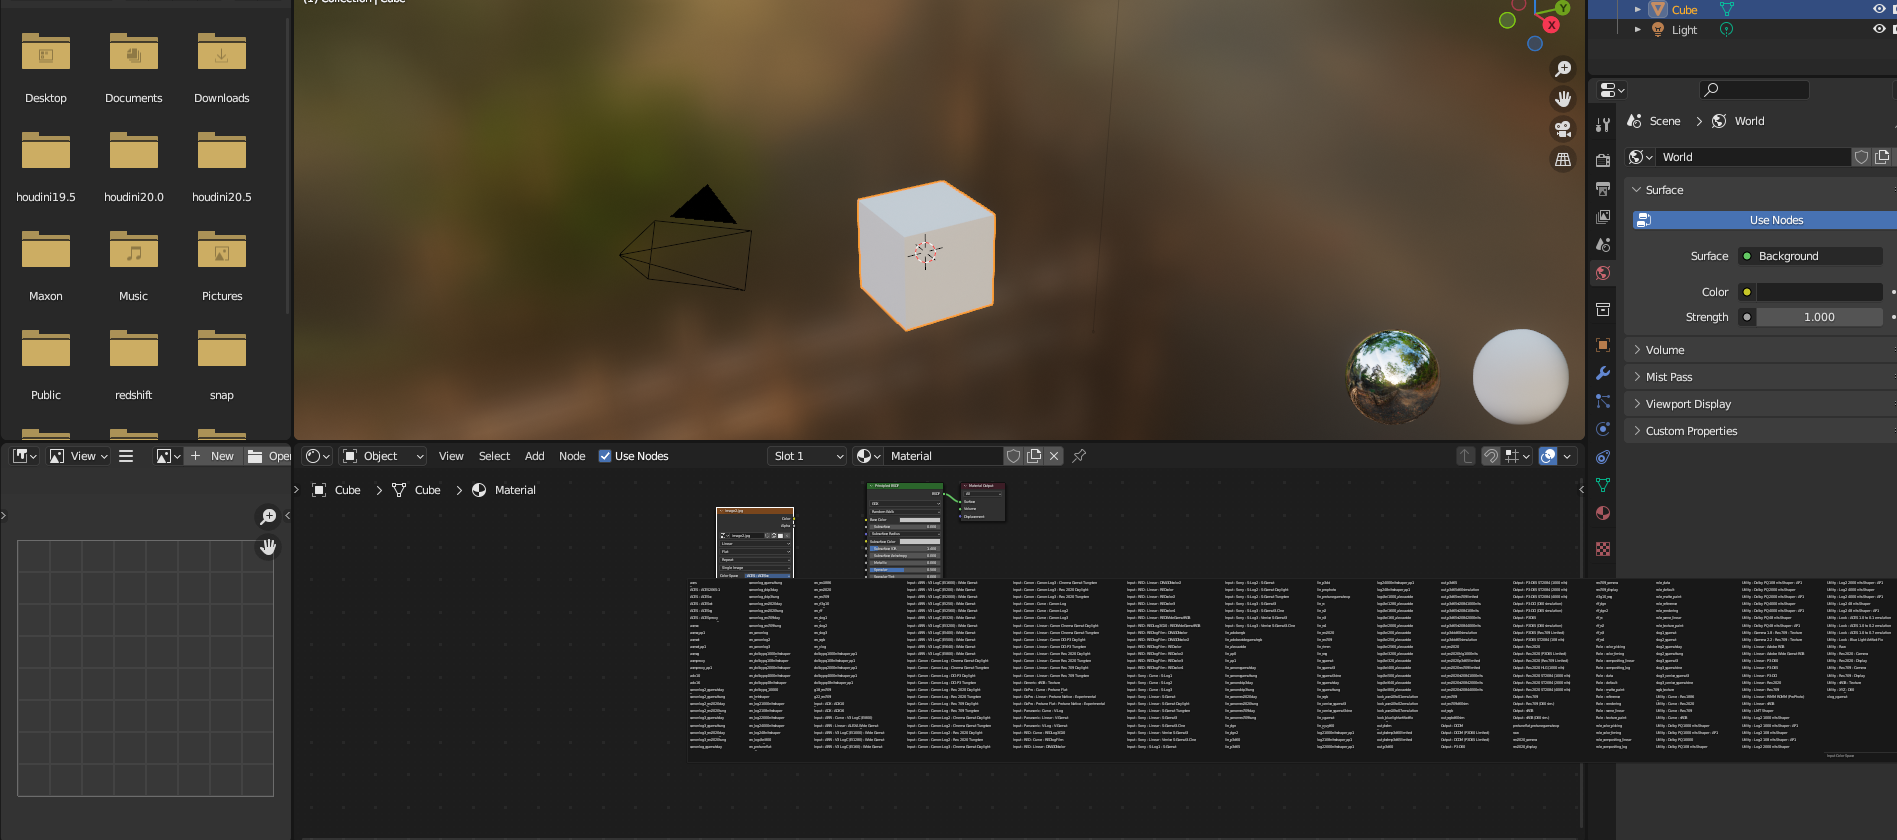The width and height of the screenshot is (1897, 840).
Task: Unlink the Material datablock
Action: (1054, 456)
